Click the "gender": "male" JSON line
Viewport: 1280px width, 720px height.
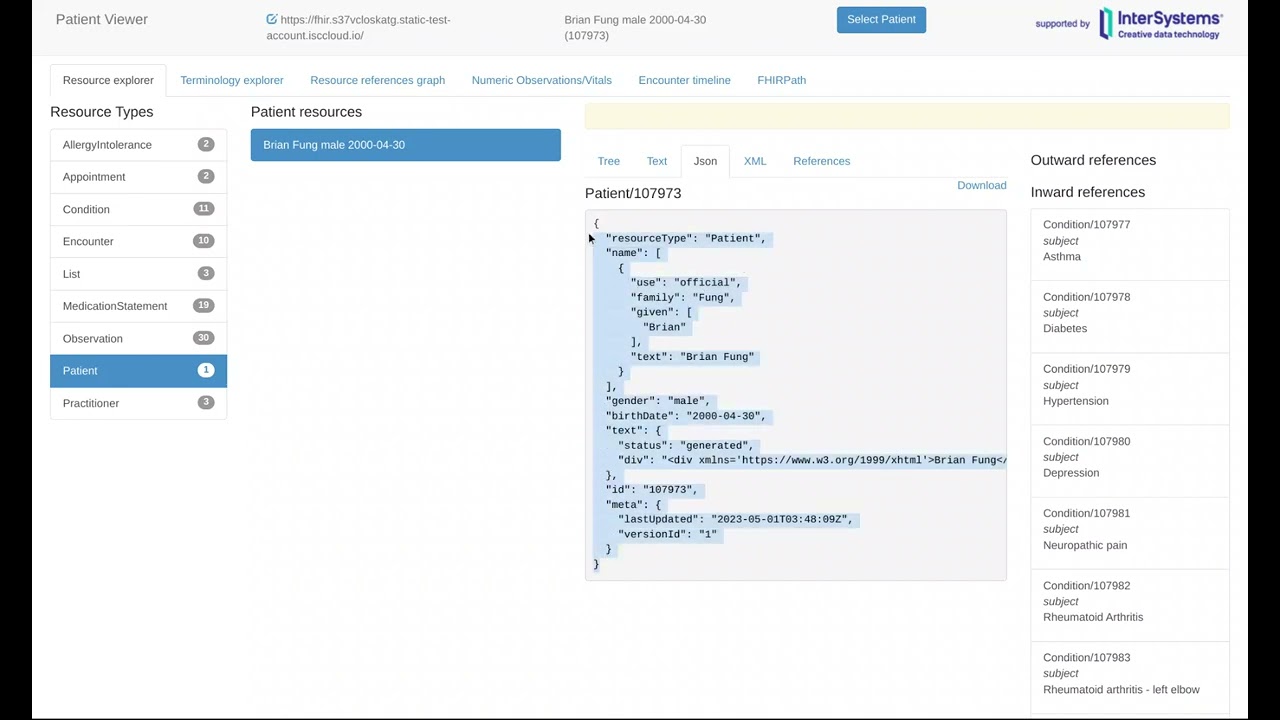pyautogui.click(x=657, y=401)
